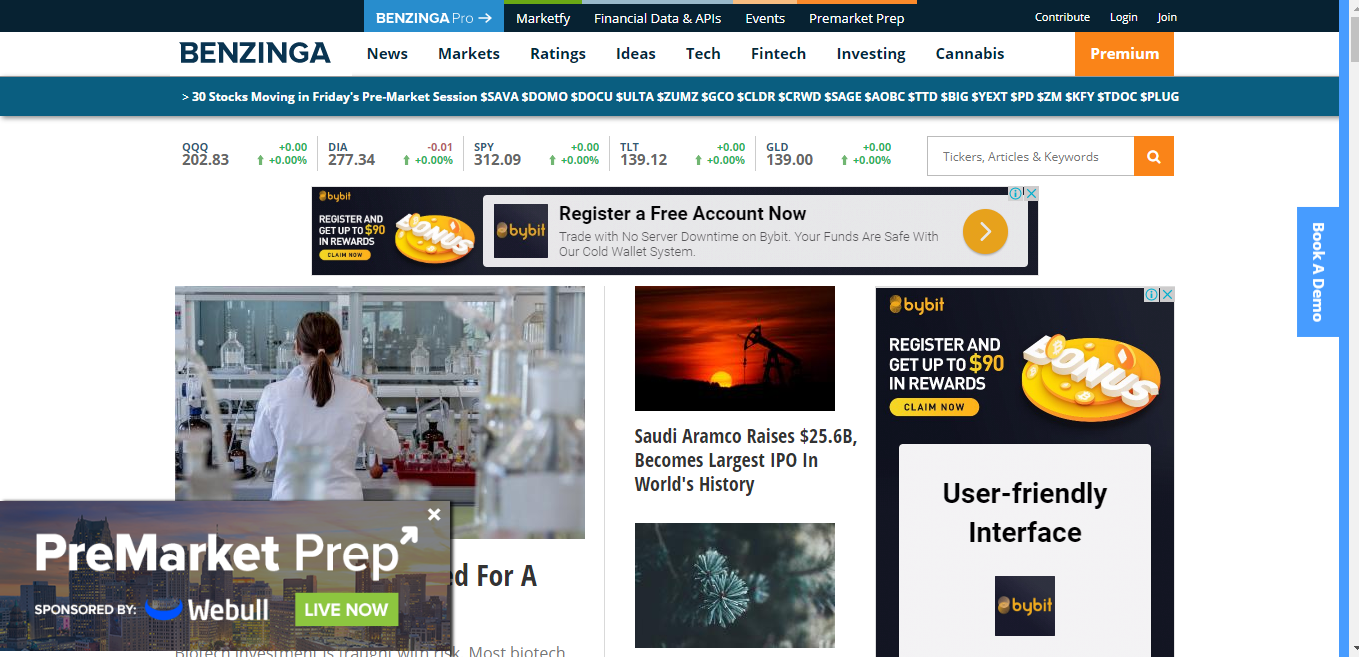Screen dimensions: 1359x657
Task: Open the Tech menu
Action: 703,53
